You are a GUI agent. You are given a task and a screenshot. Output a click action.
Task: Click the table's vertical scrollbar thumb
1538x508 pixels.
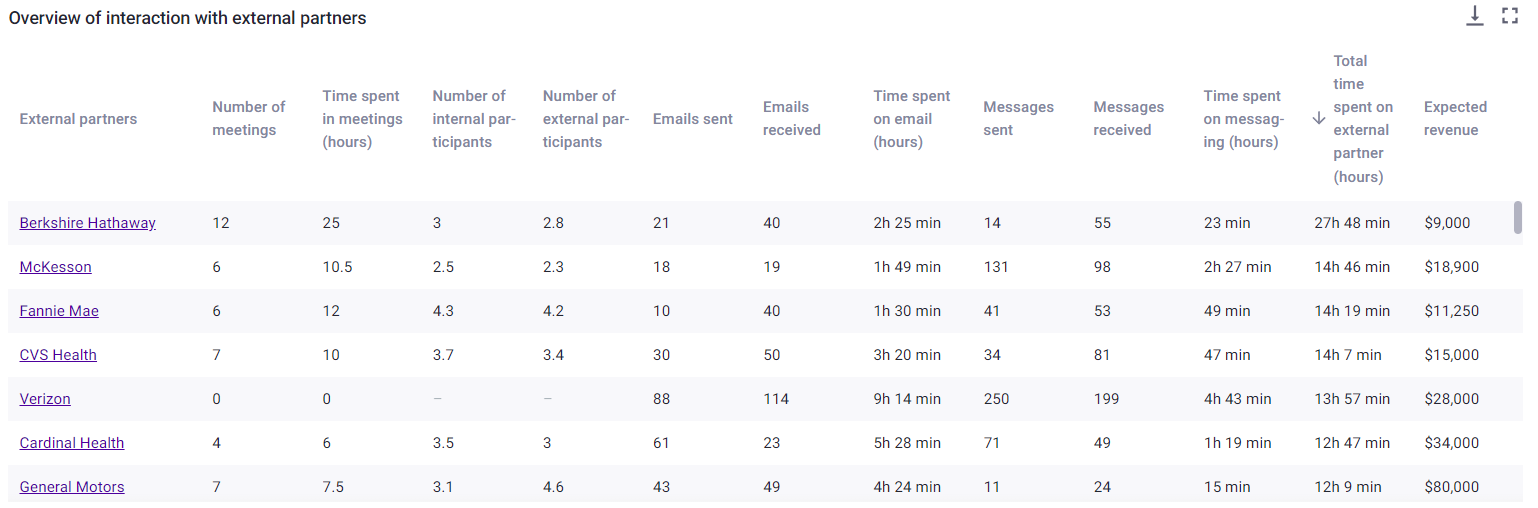1518,217
